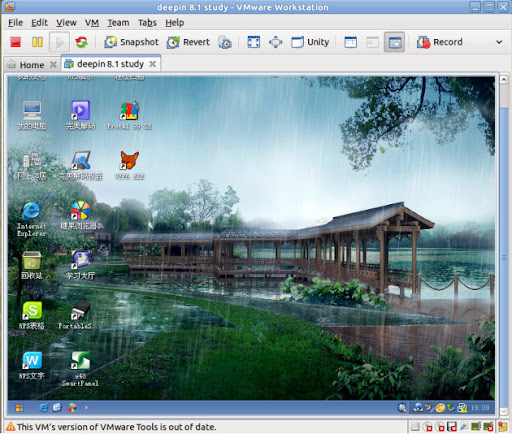
Task: Expand the toolbar overflow chevron
Action: pyautogui.click(x=499, y=42)
